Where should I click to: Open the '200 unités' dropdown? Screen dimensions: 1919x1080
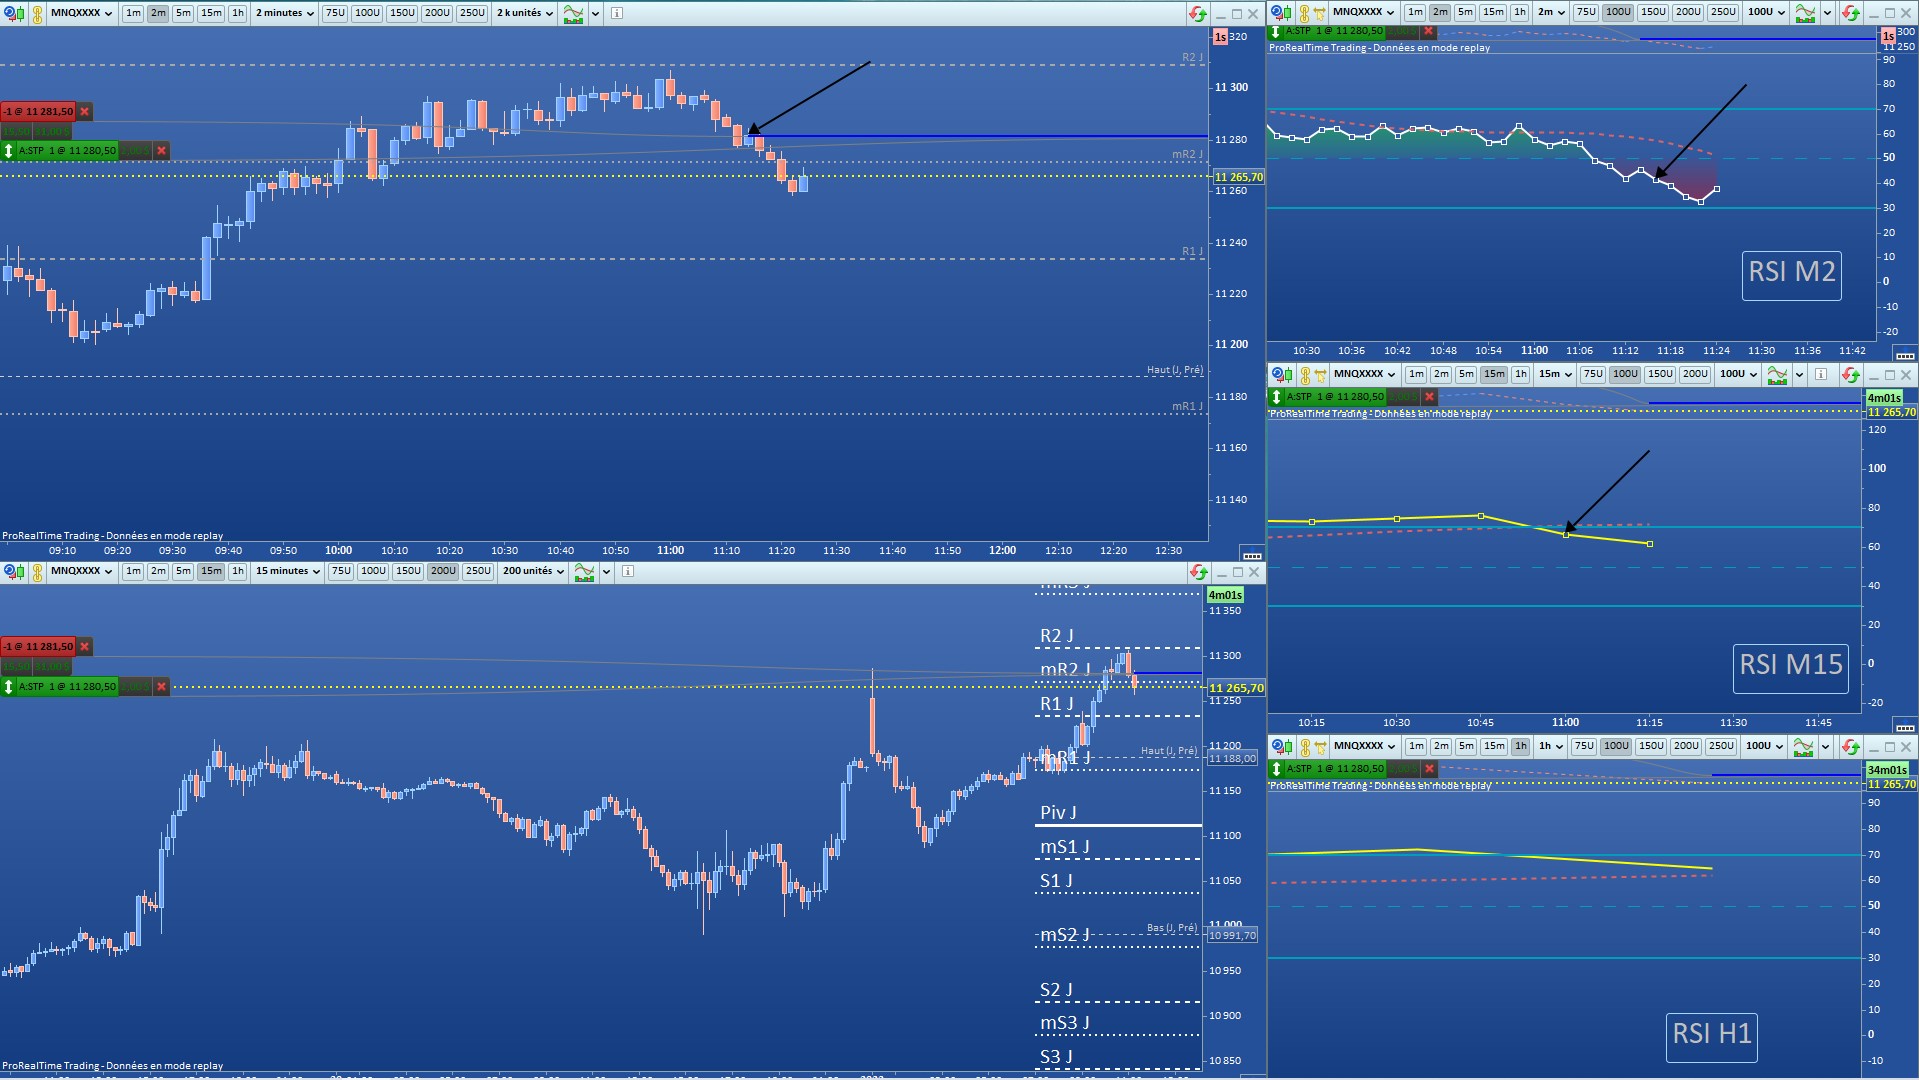tap(533, 571)
